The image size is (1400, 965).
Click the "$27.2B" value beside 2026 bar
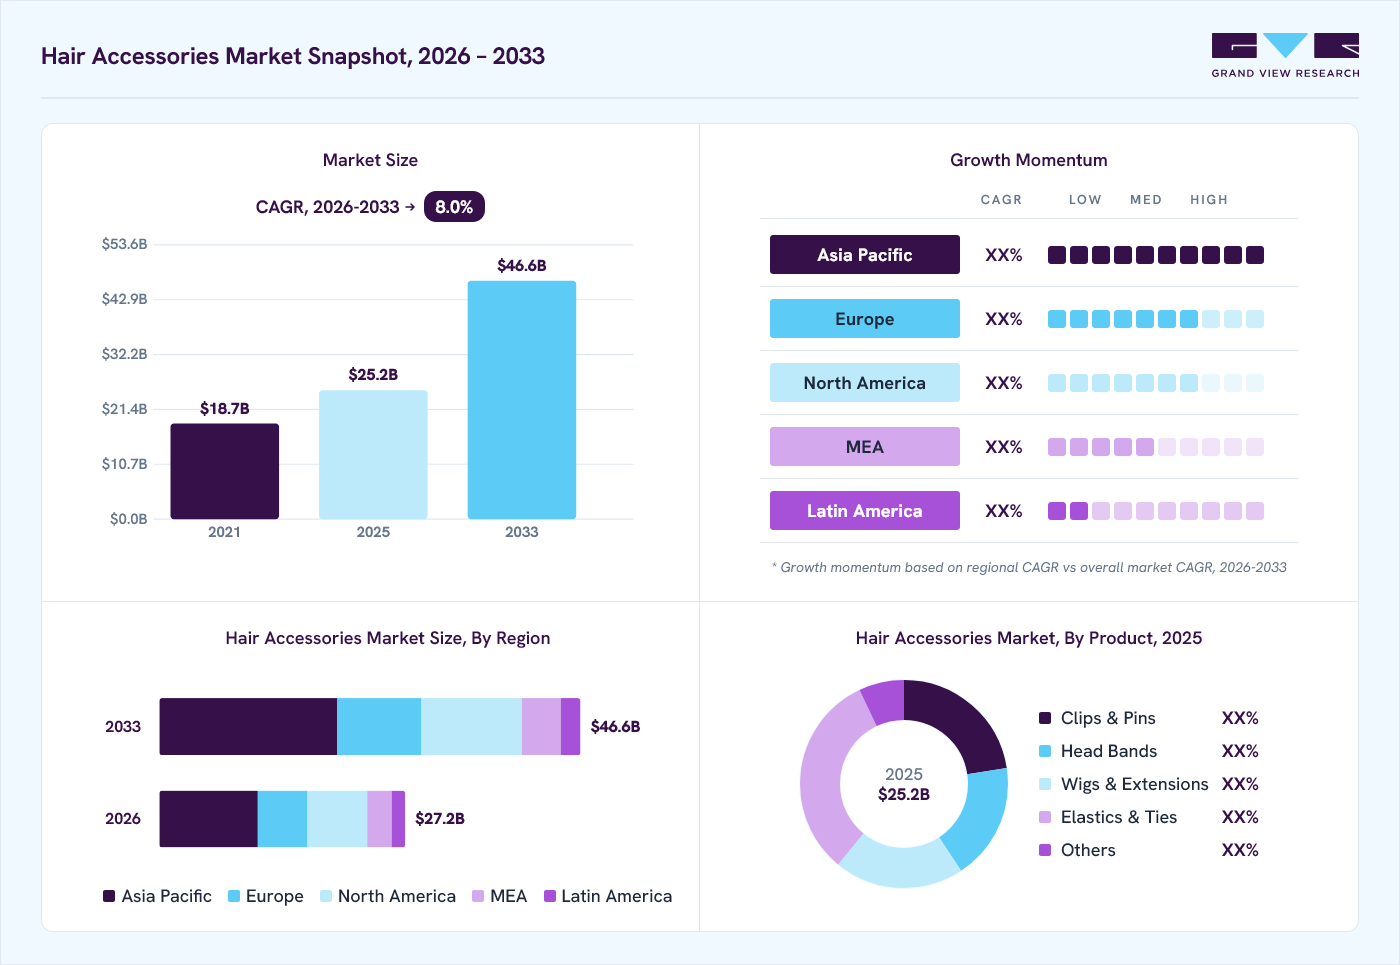point(440,819)
